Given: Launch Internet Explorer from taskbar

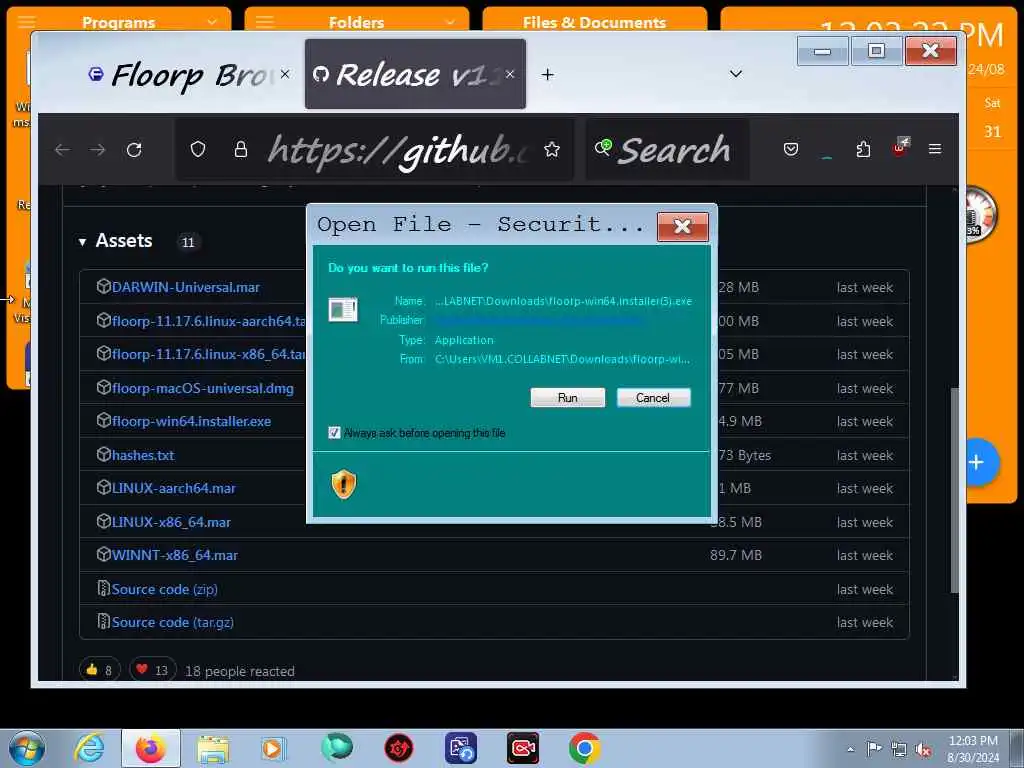Looking at the screenshot, I should [89, 748].
